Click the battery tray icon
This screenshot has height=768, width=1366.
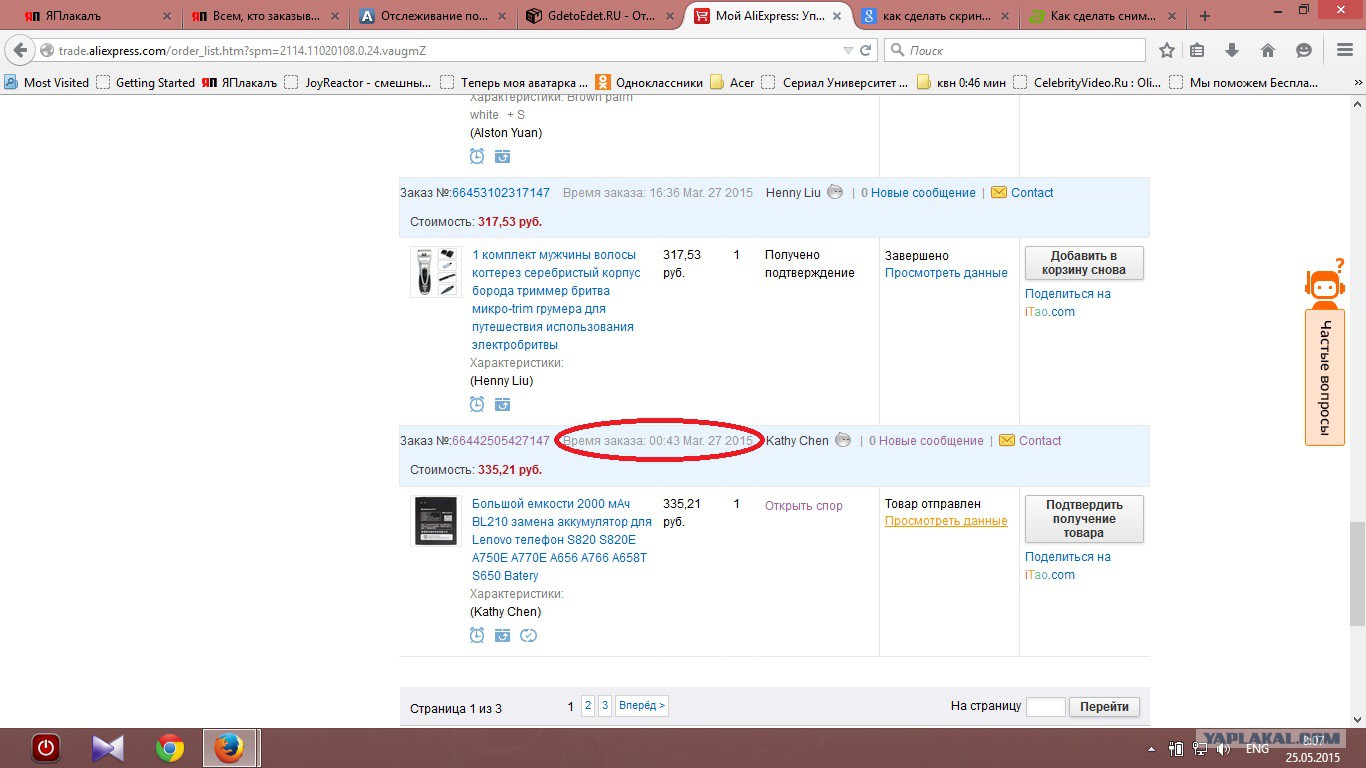(1176, 748)
